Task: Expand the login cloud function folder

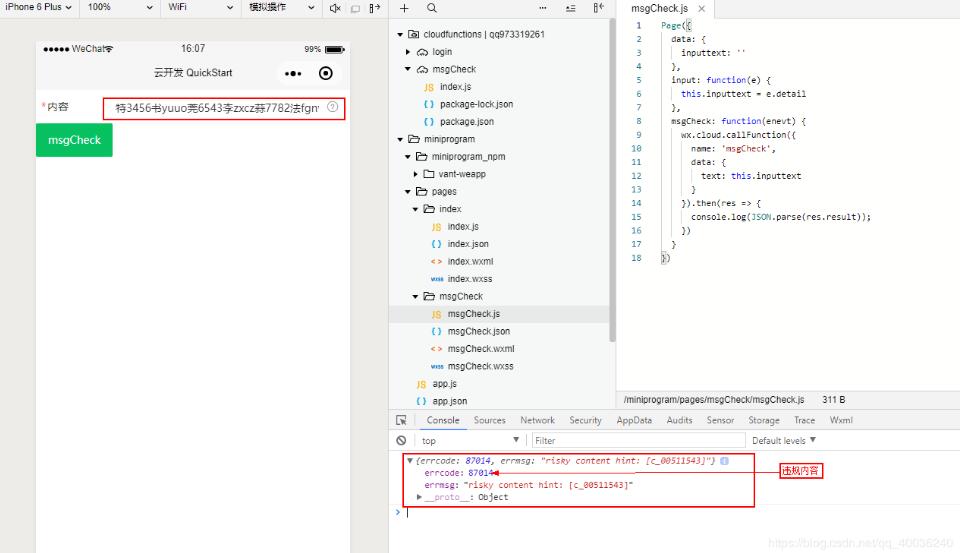Action: pos(409,52)
